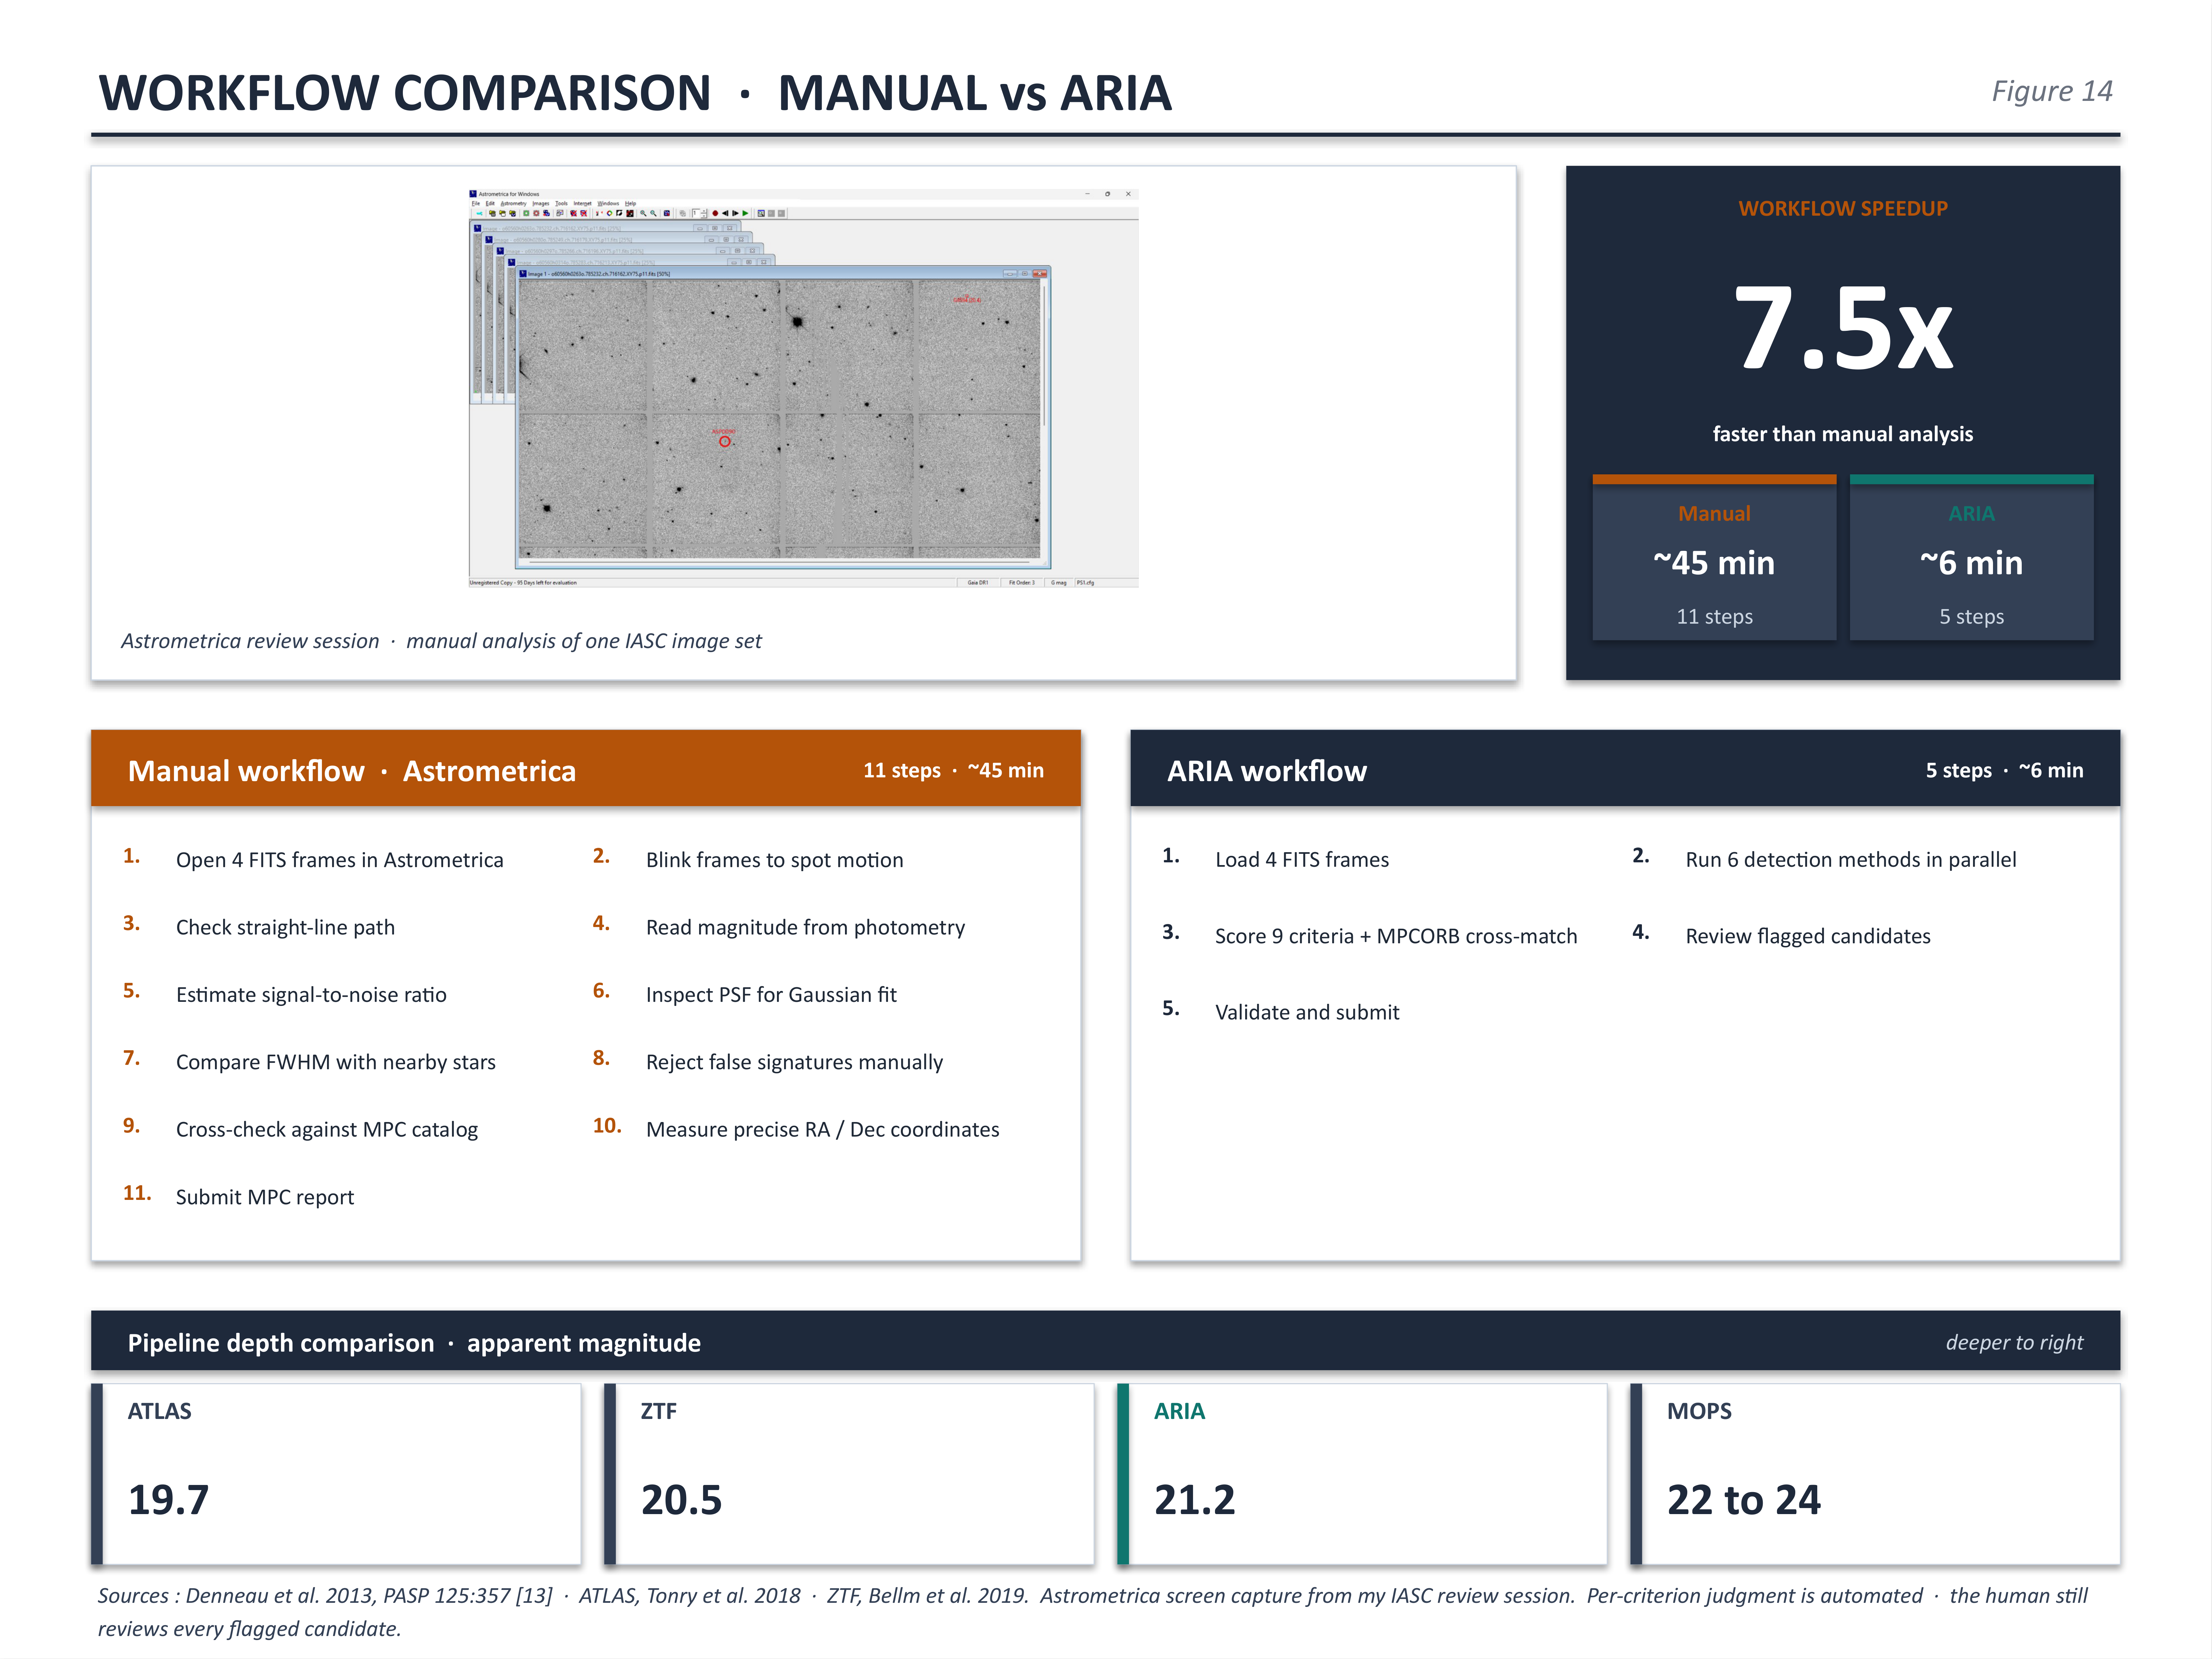The height and width of the screenshot is (1659, 2212).
Task: Click the red-circled asteroid in Image 1
Action: pos(725,441)
